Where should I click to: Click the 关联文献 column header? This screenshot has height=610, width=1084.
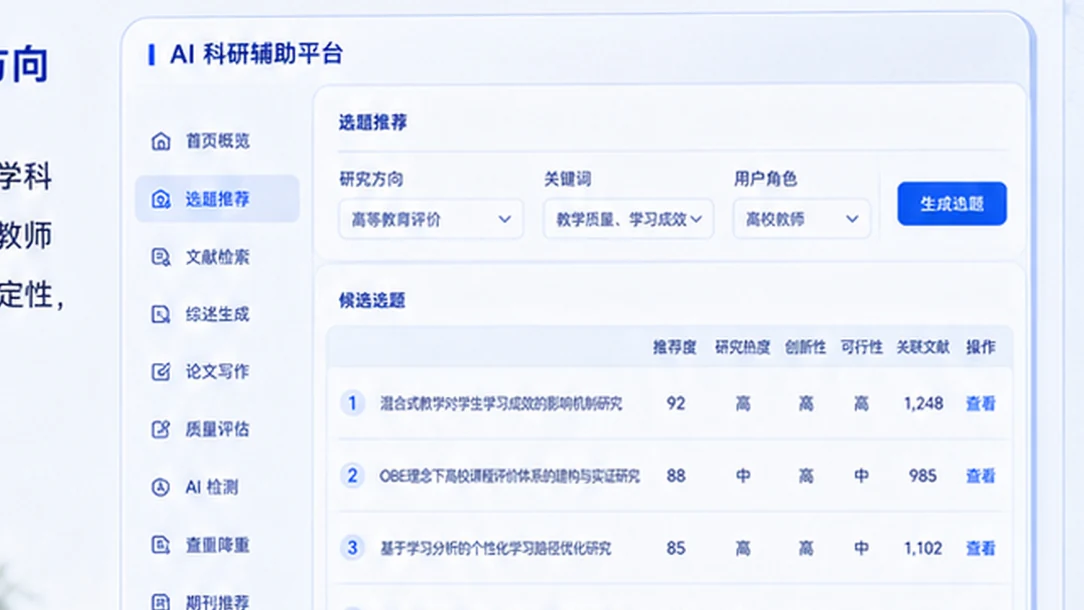(923, 347)
